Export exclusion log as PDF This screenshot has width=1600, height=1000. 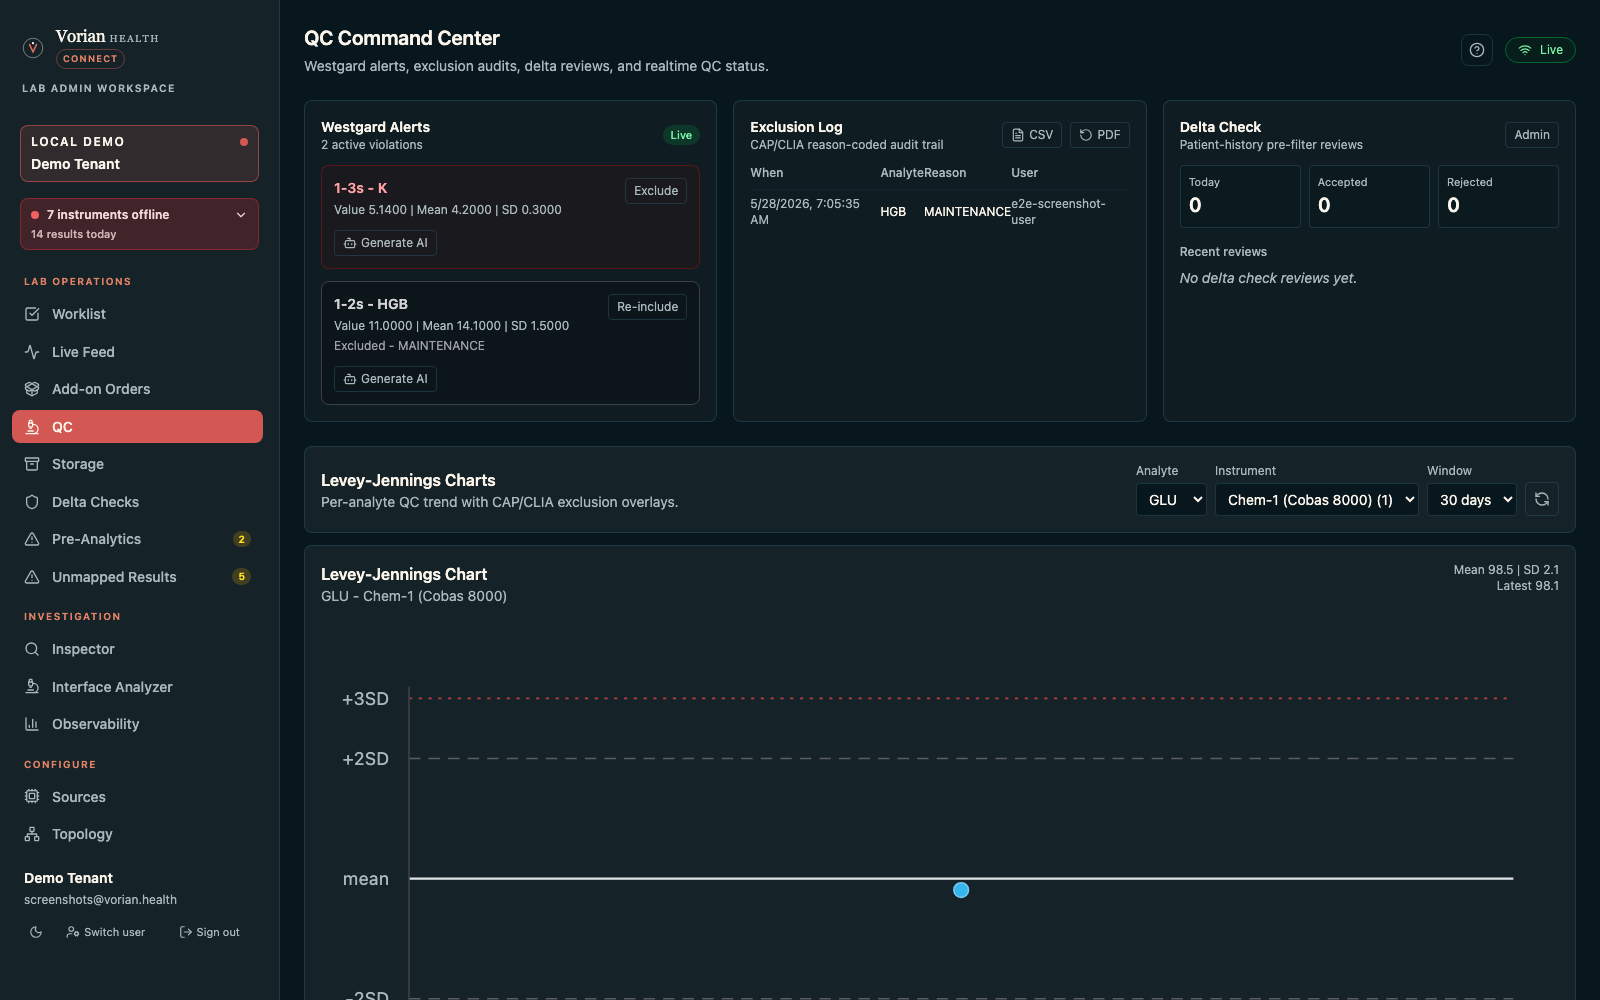point(1100,135)
